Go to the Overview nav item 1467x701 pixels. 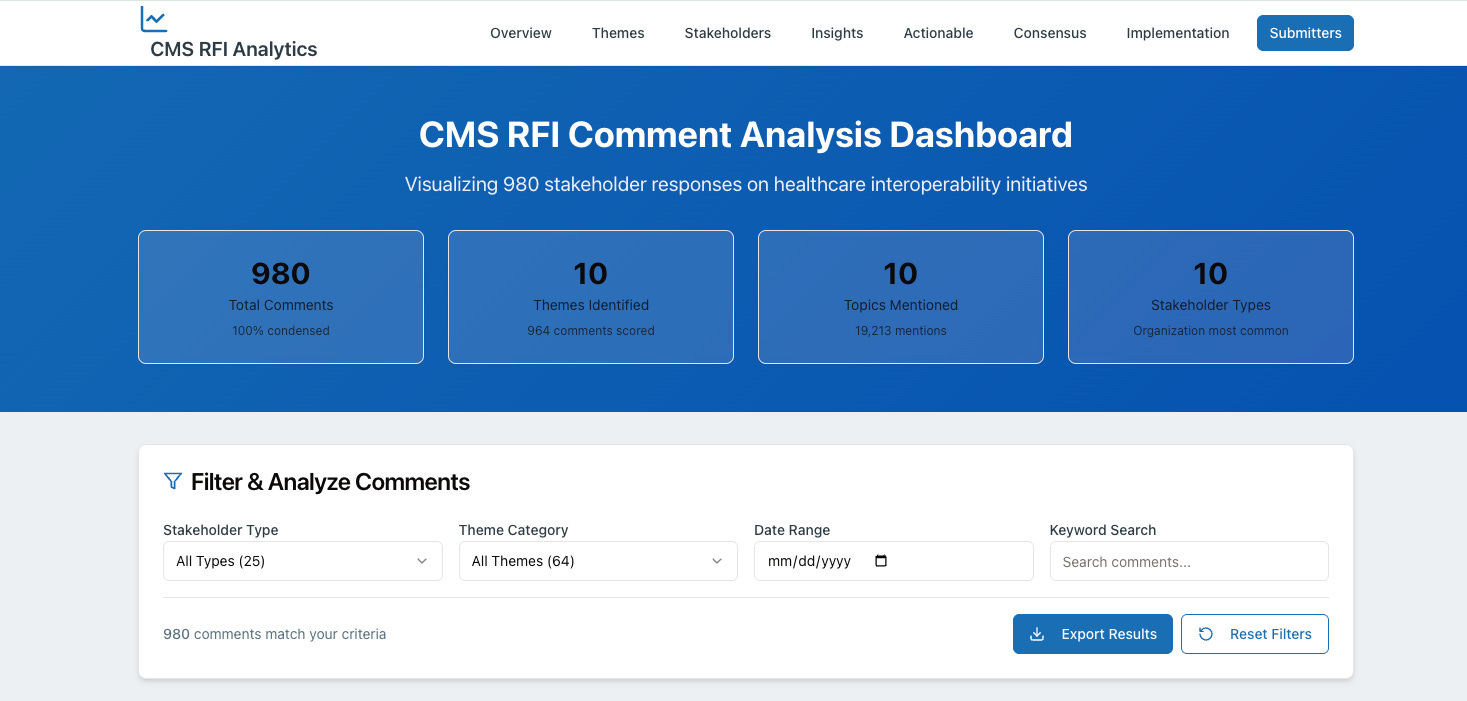click(521, 33)
